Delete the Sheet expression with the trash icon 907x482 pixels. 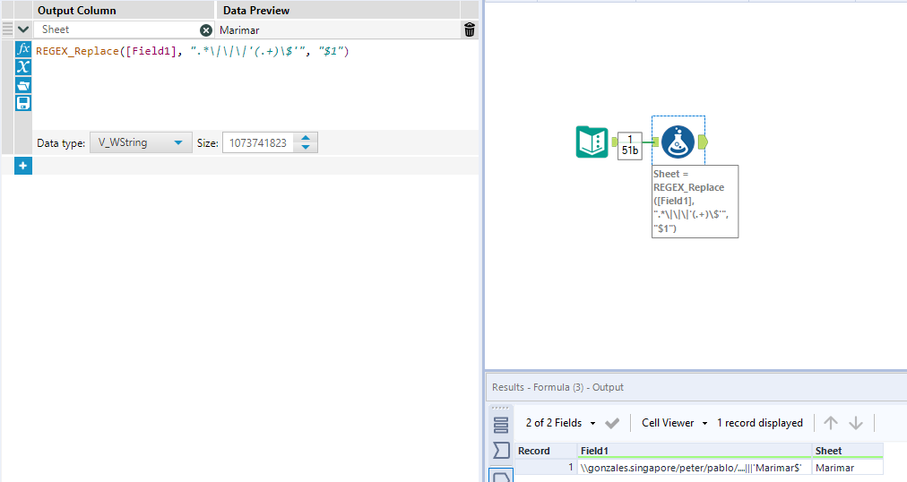[470, 30]
